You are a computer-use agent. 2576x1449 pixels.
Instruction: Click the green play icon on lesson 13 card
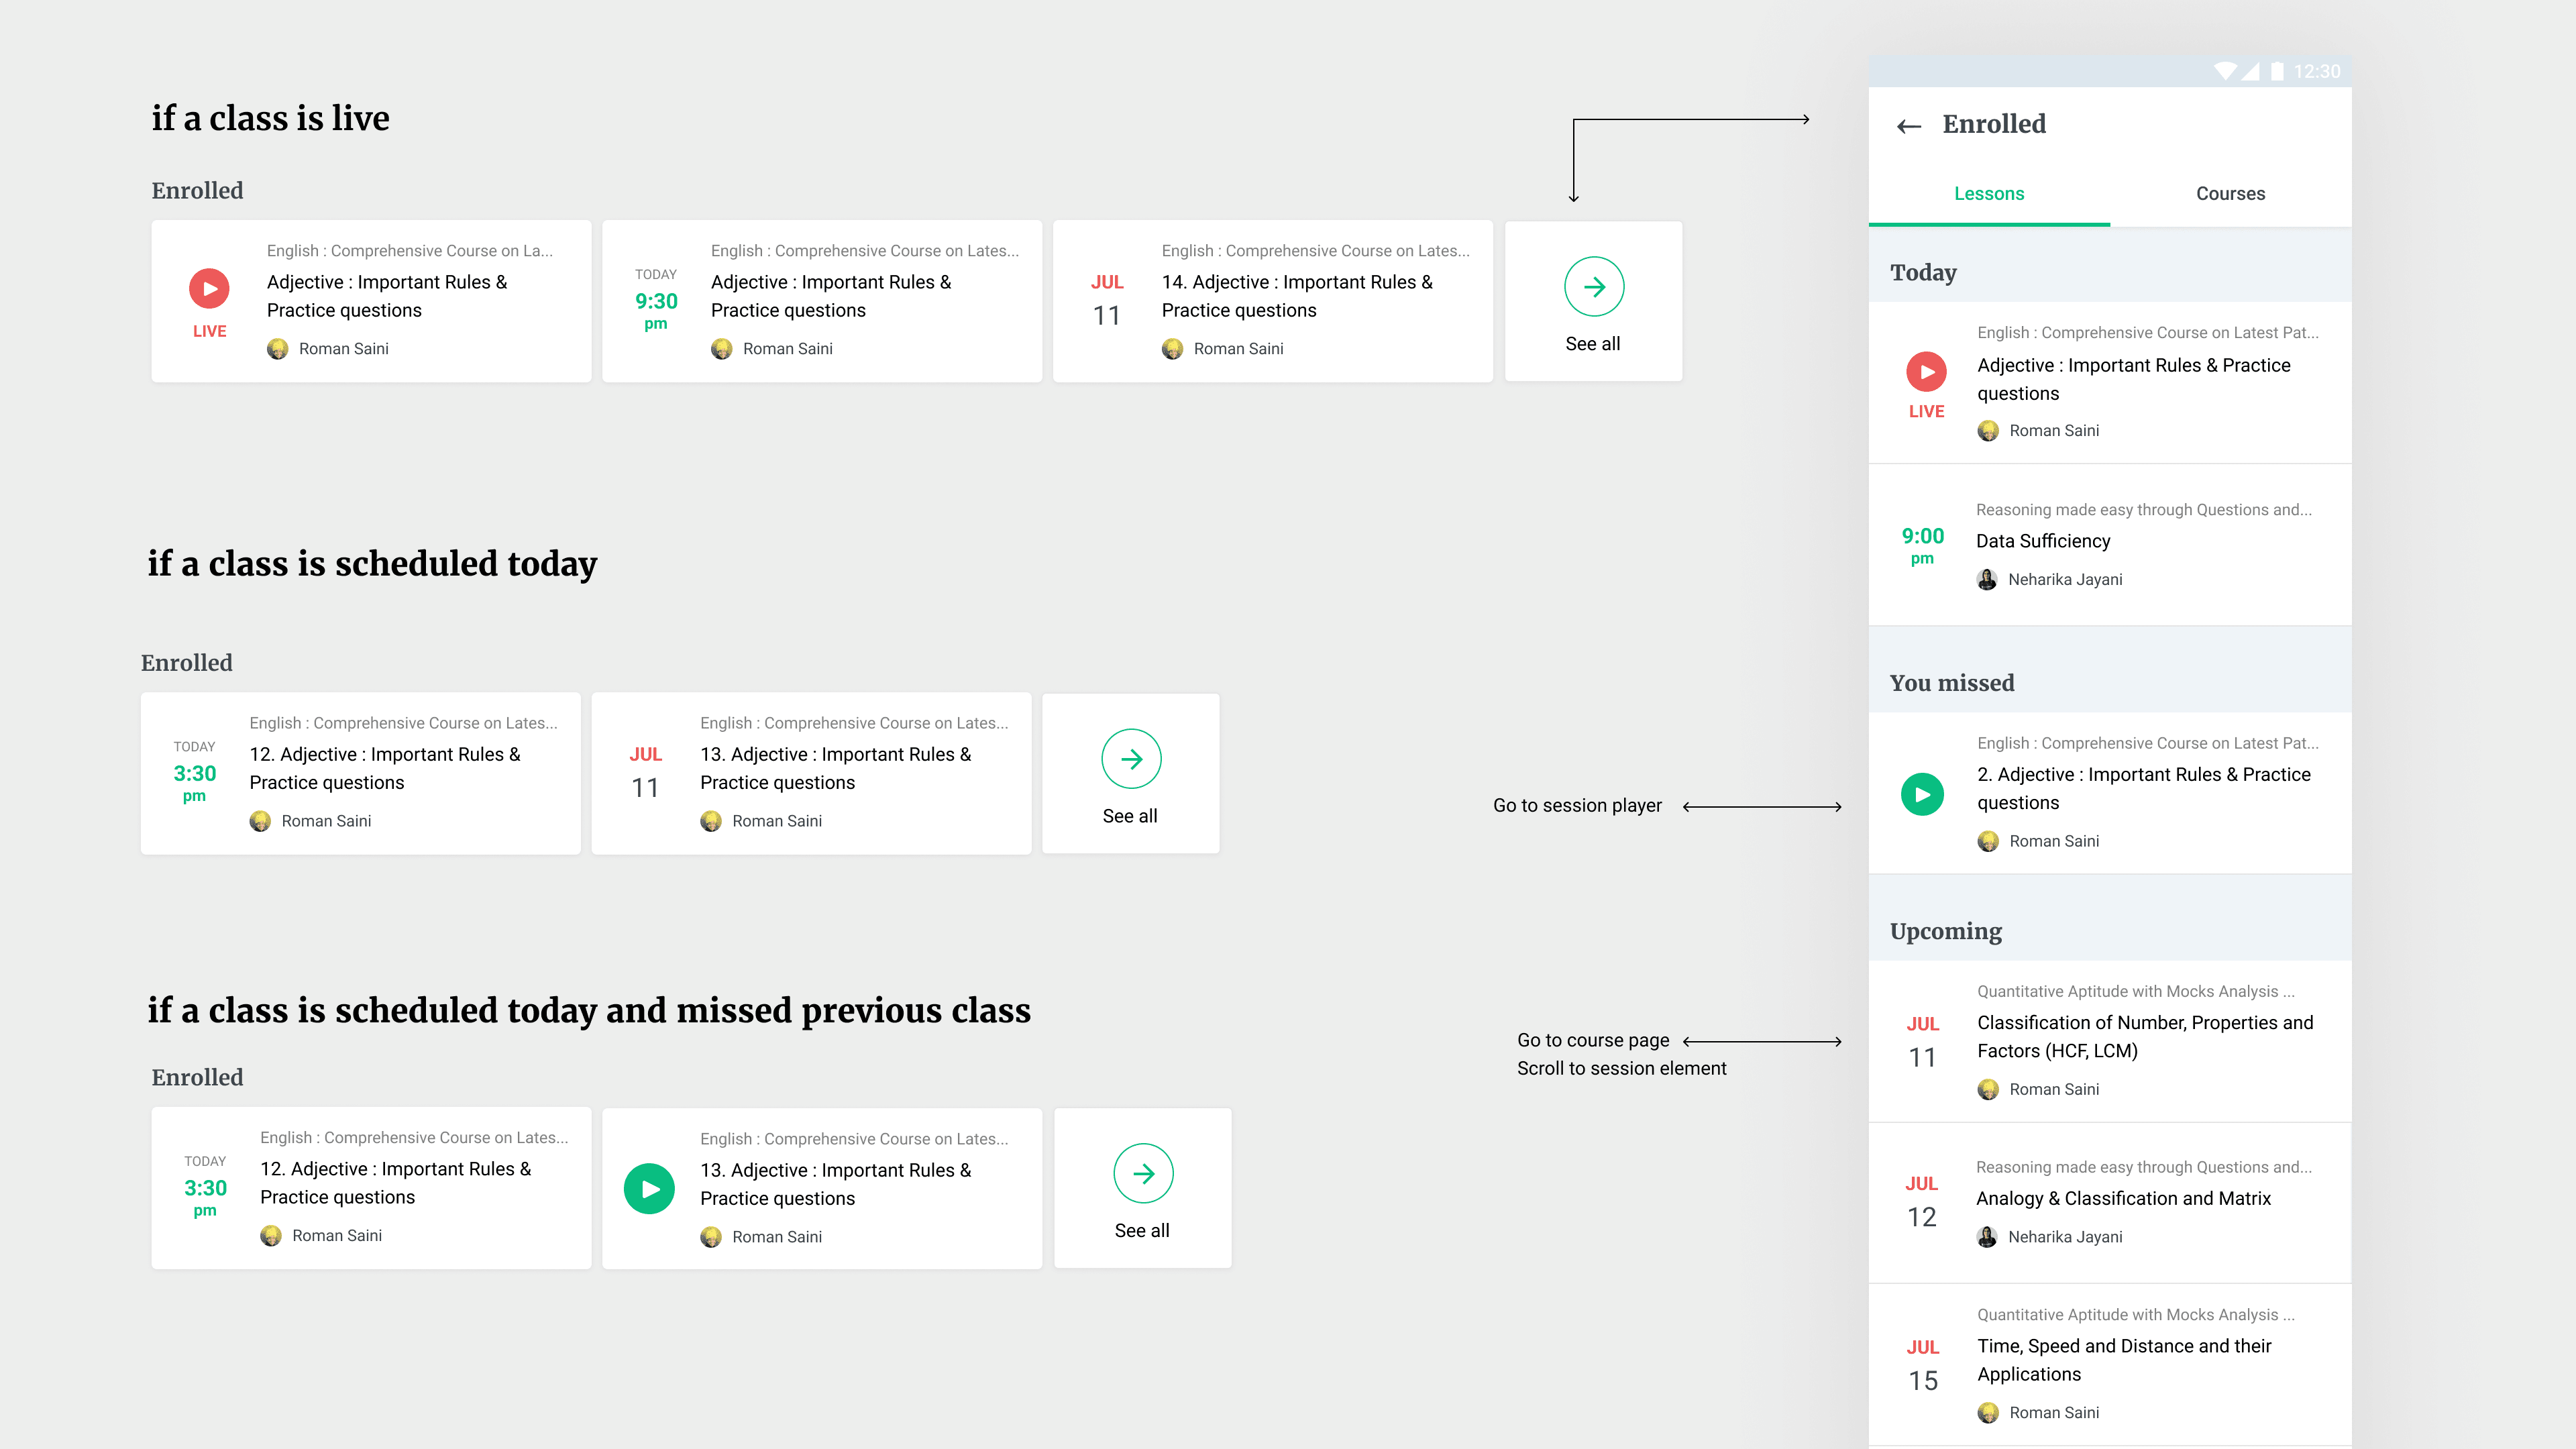(x=649, y=1189)
